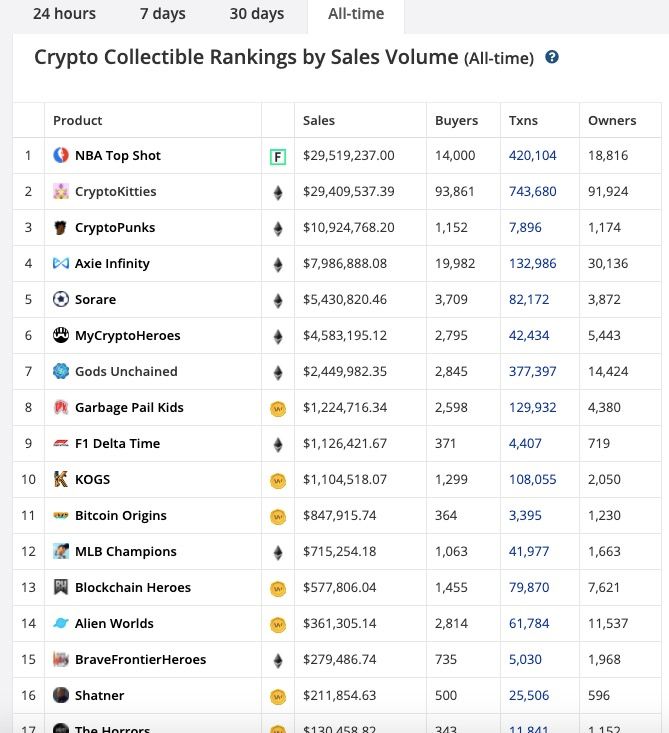Click the Sorare soccer ball icon
669x733 pixels.
click(x=61, y=299)
